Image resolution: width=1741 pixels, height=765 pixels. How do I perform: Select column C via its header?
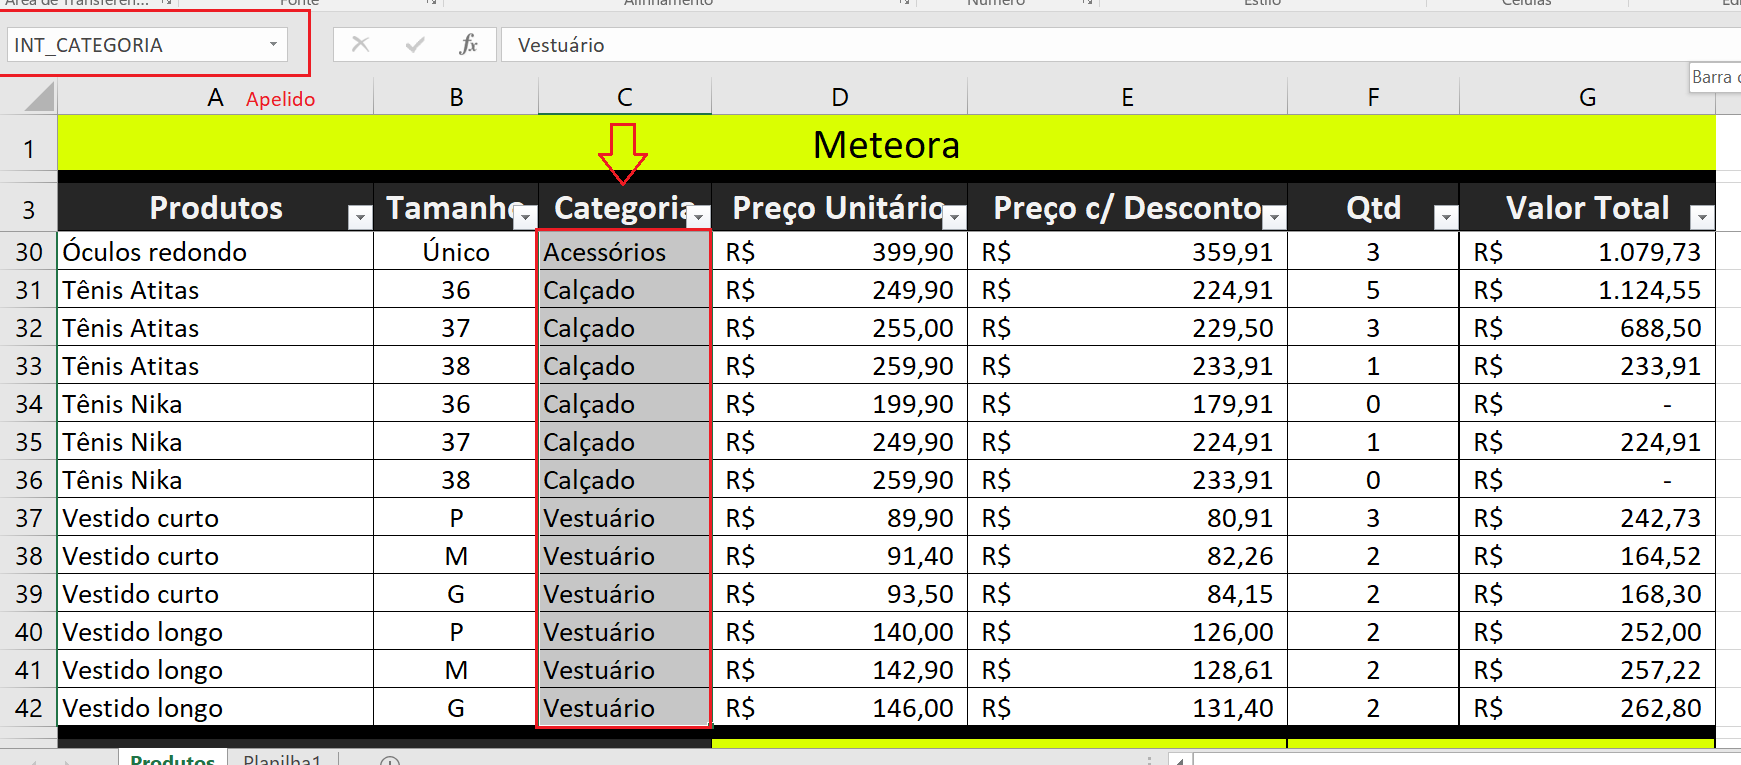coord(625,97)
